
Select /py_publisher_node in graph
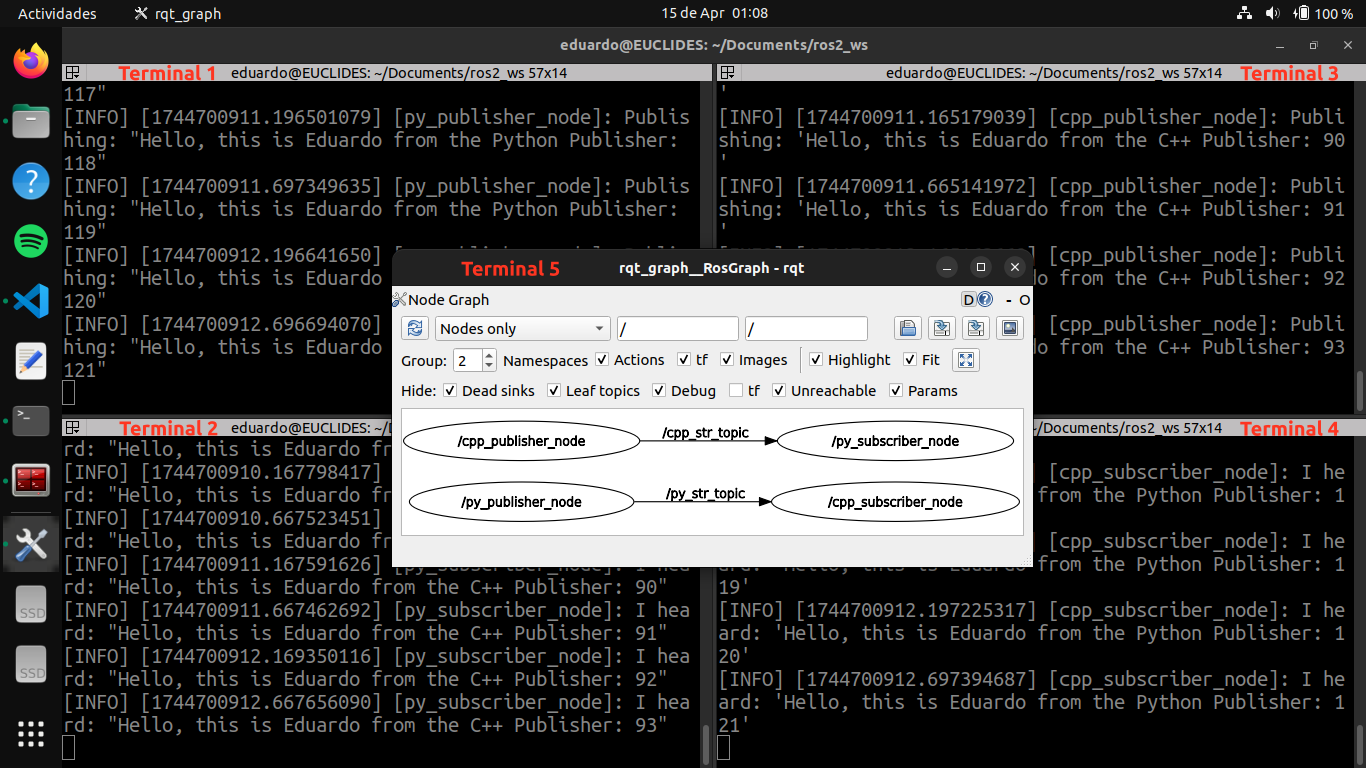[521, 502]
